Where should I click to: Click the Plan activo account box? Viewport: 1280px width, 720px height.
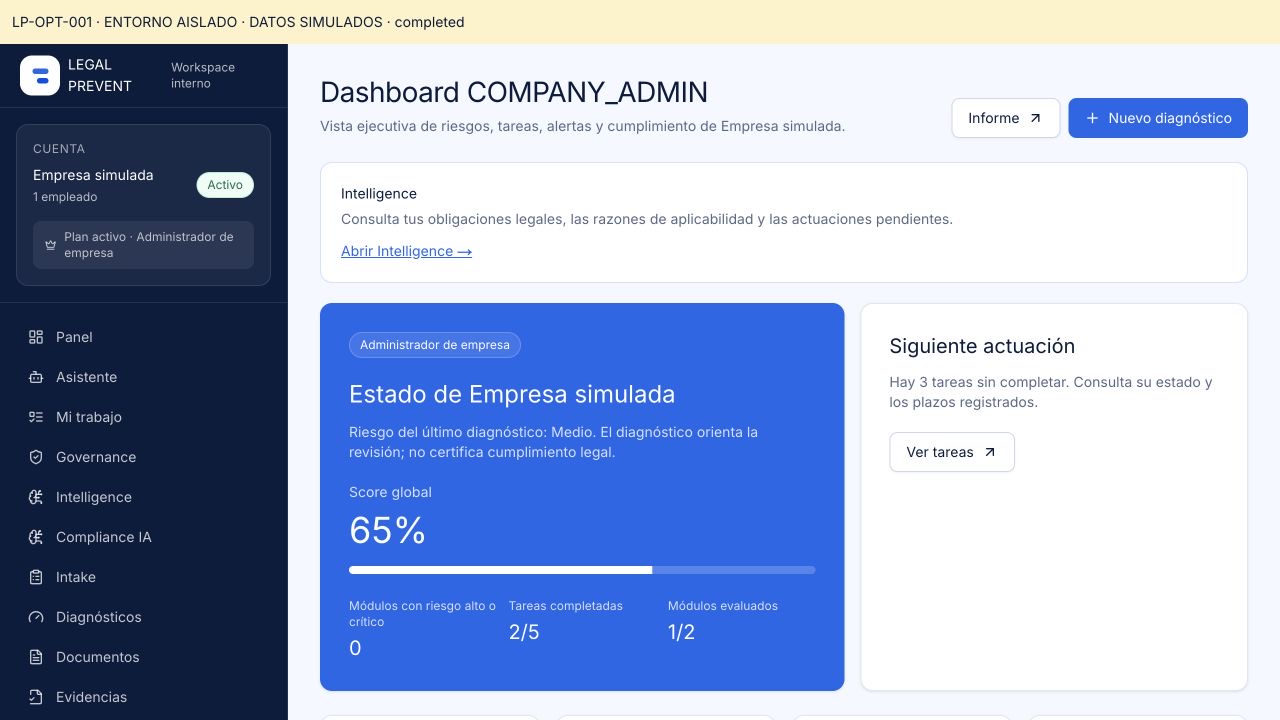coord(143,245)
